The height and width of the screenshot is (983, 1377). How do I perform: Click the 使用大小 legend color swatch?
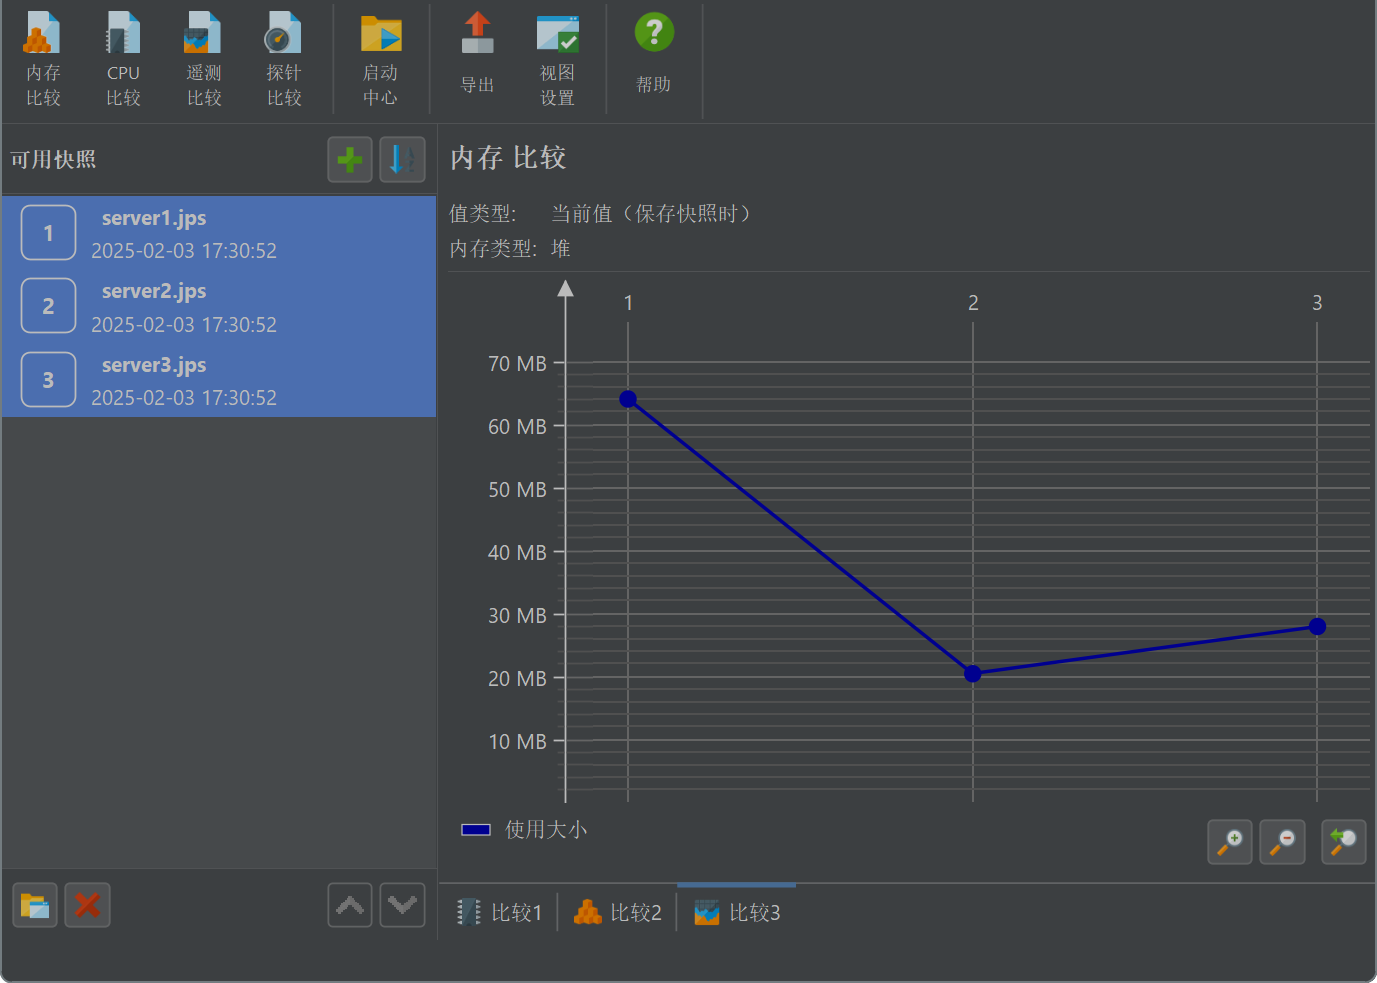pos(476,830)
